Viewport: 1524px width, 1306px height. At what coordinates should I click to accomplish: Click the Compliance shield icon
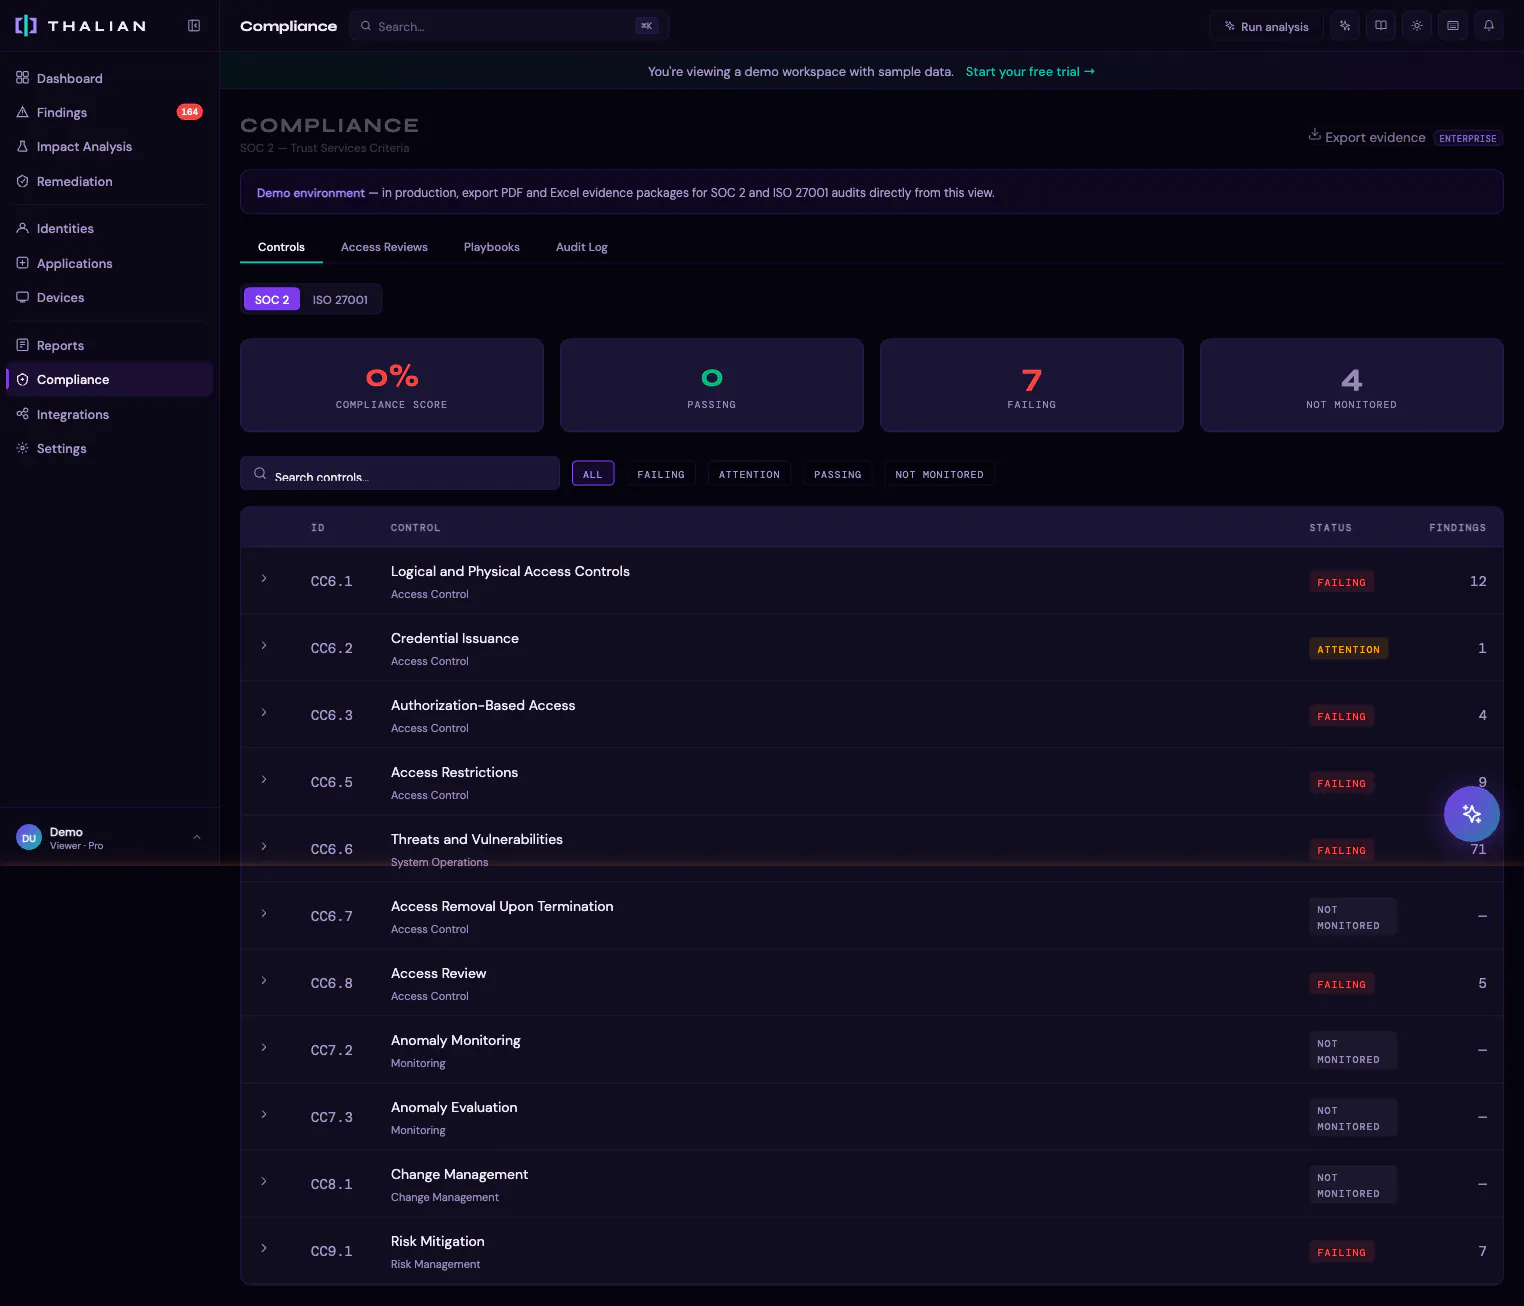[22, 379]
